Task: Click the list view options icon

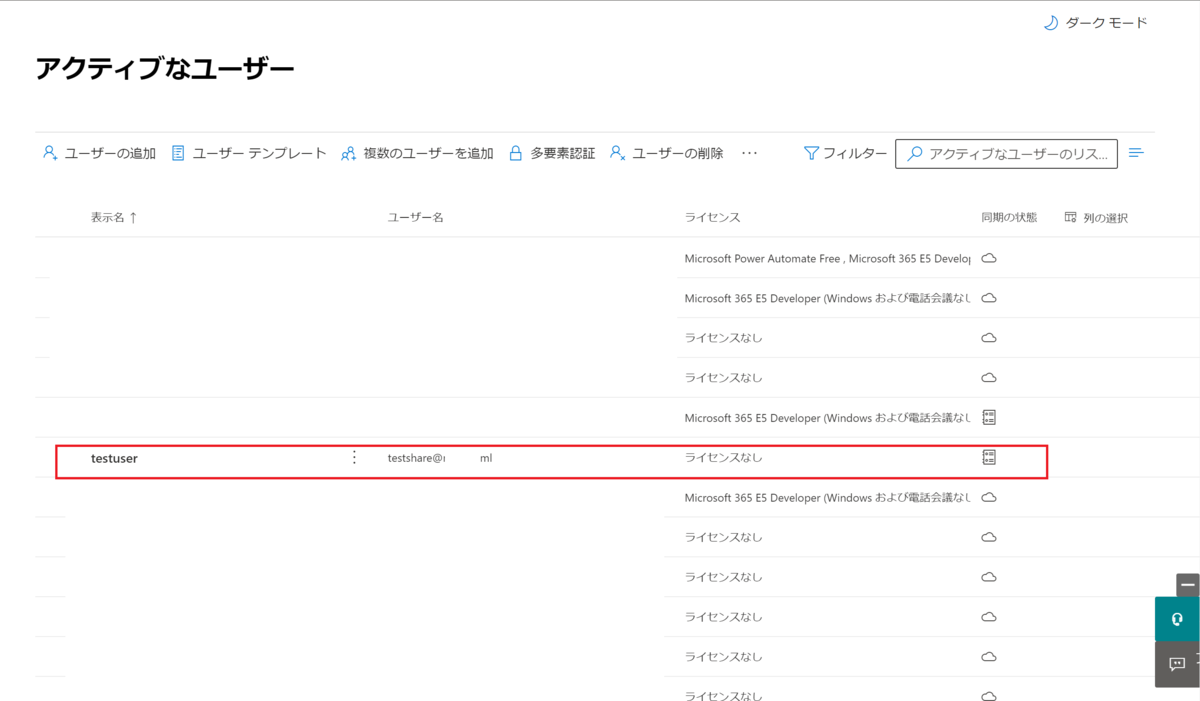Action: coord(1136,153)
